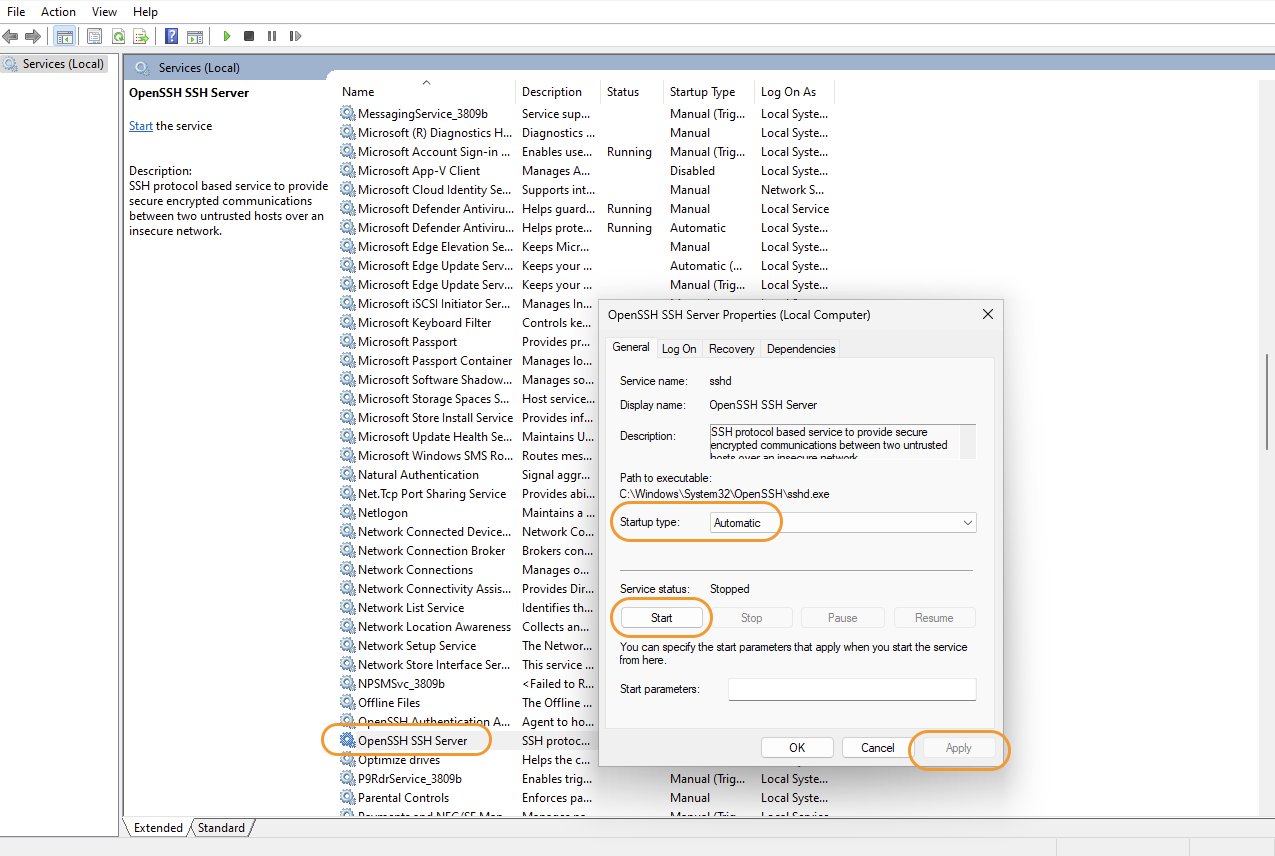Click the 'Start' the service link
The width and height of the screenshot is (1275, 856).
pos(141,126)
